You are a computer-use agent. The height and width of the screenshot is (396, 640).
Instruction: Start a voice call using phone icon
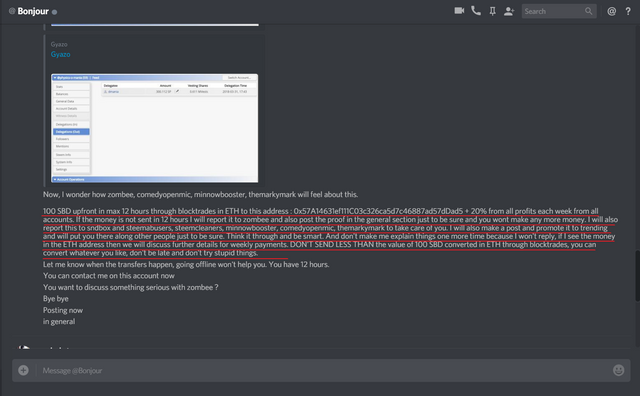(x=476, y=11)
